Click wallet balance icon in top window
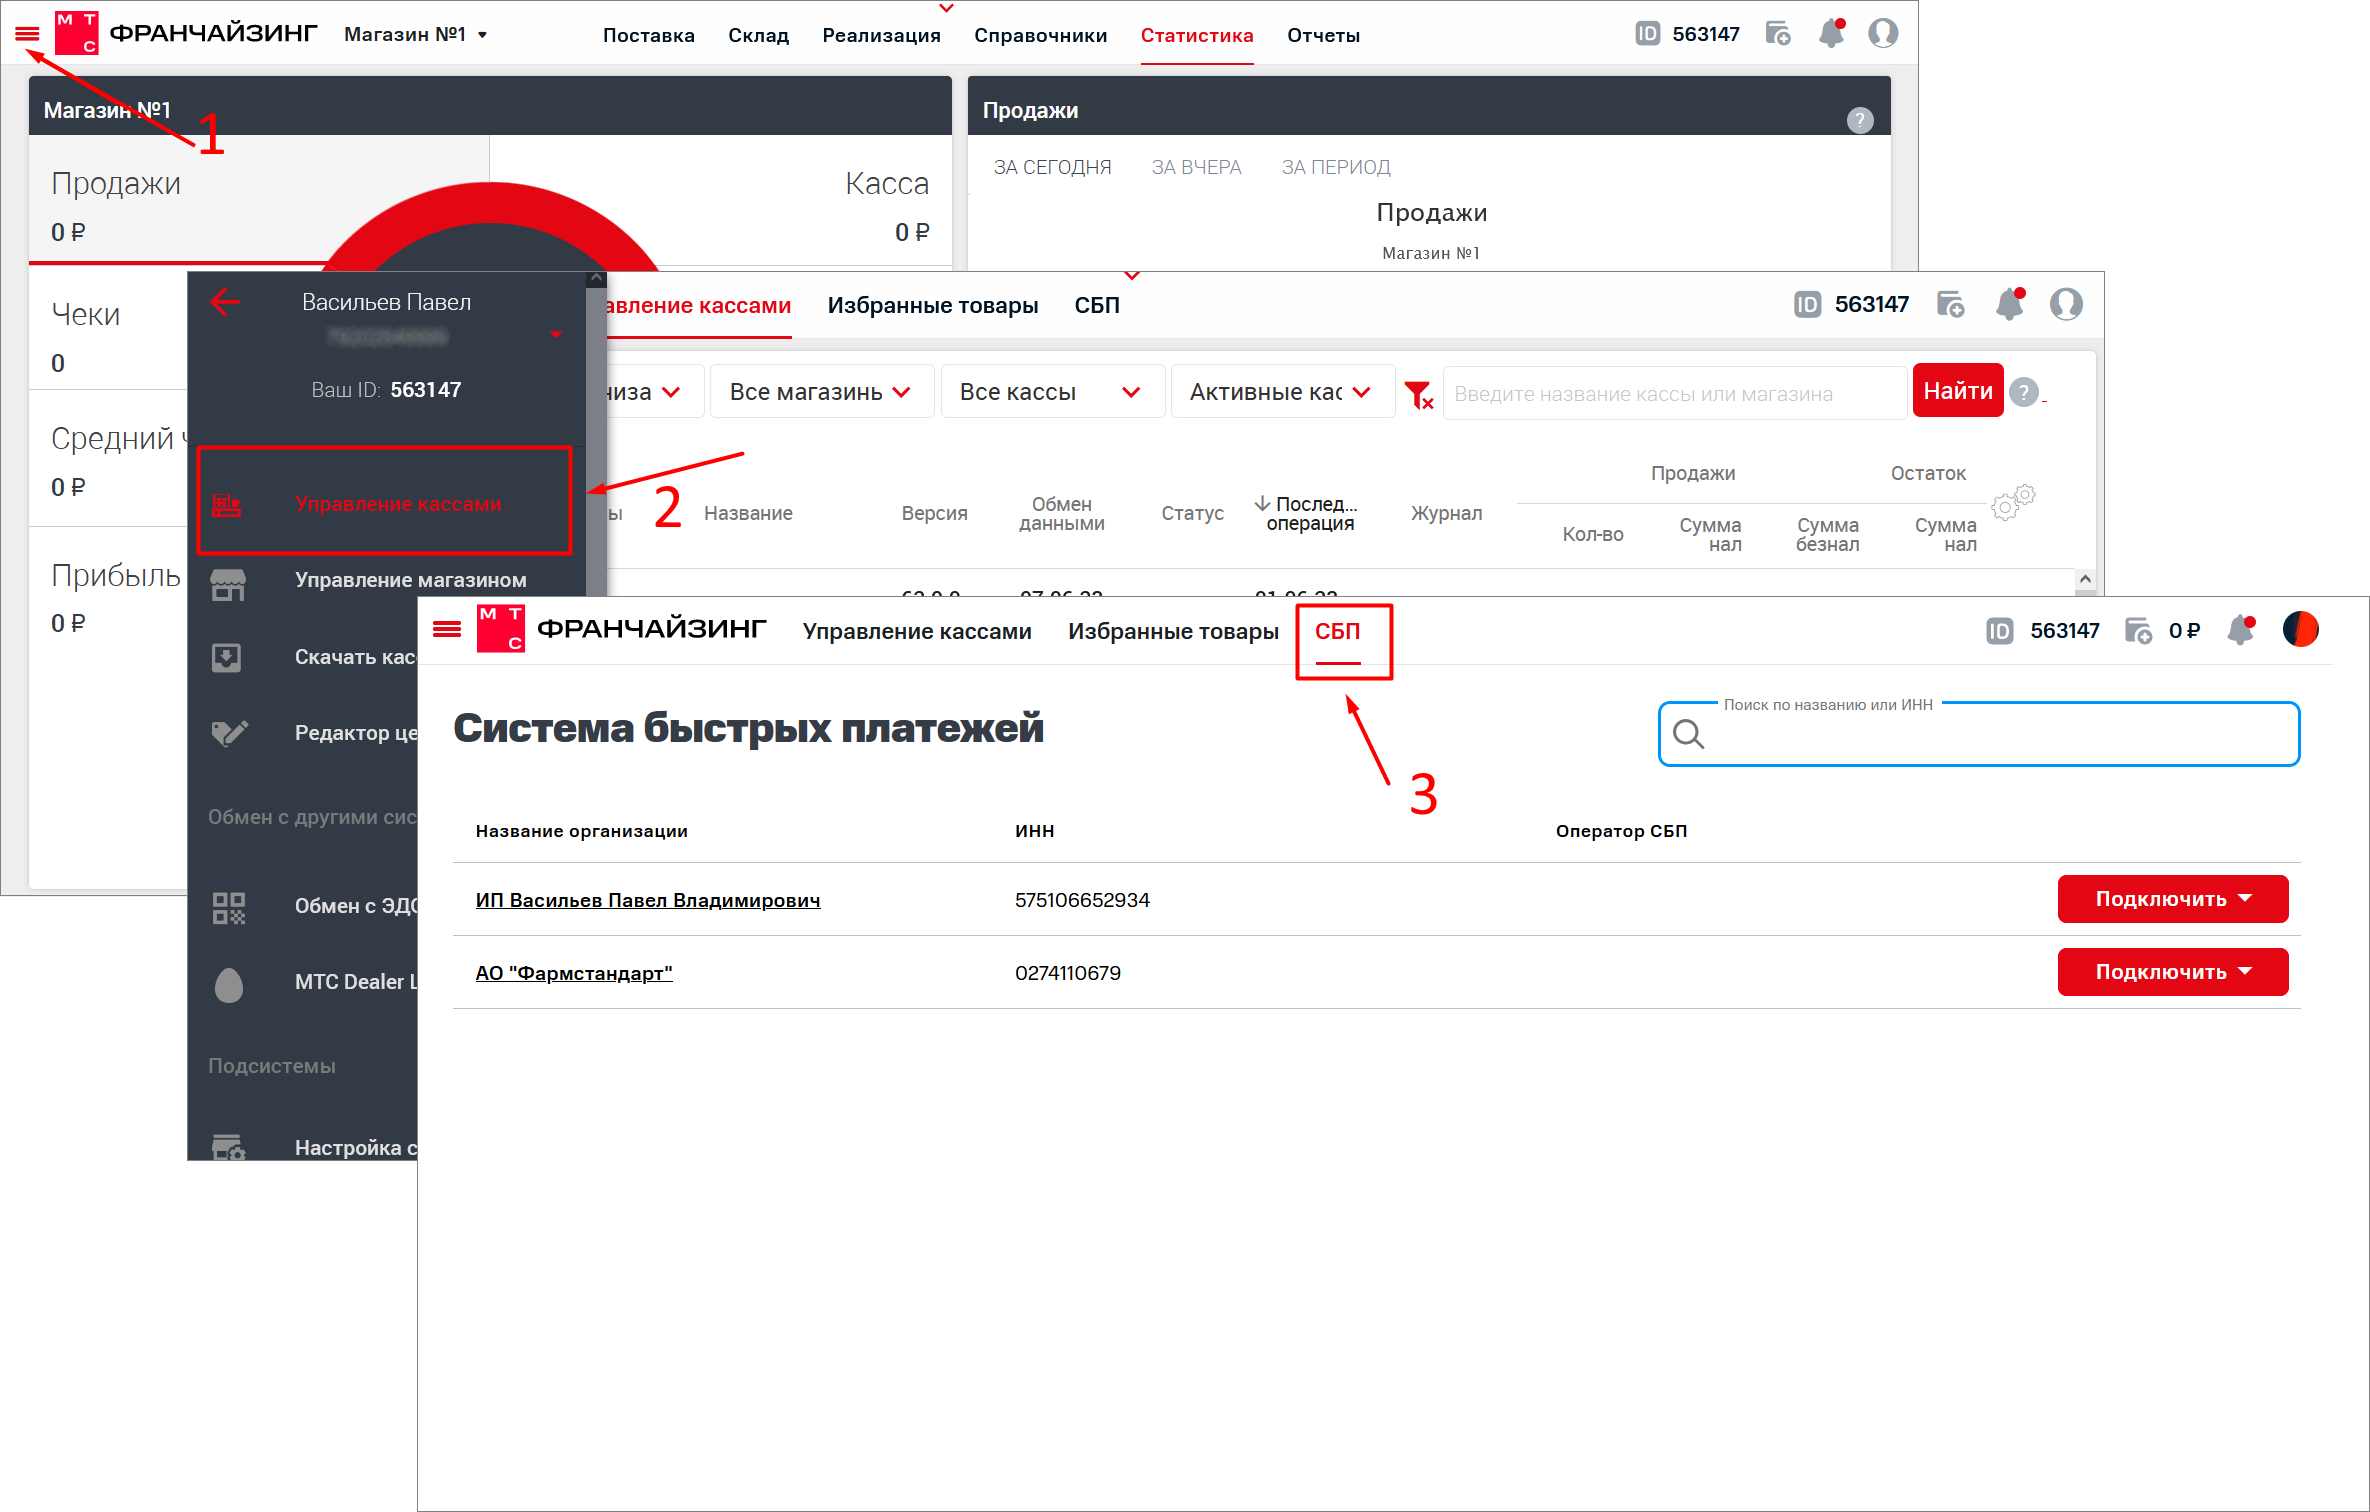The width and height of the screenshot is (2370, 1512). (x=1777, y=34)
